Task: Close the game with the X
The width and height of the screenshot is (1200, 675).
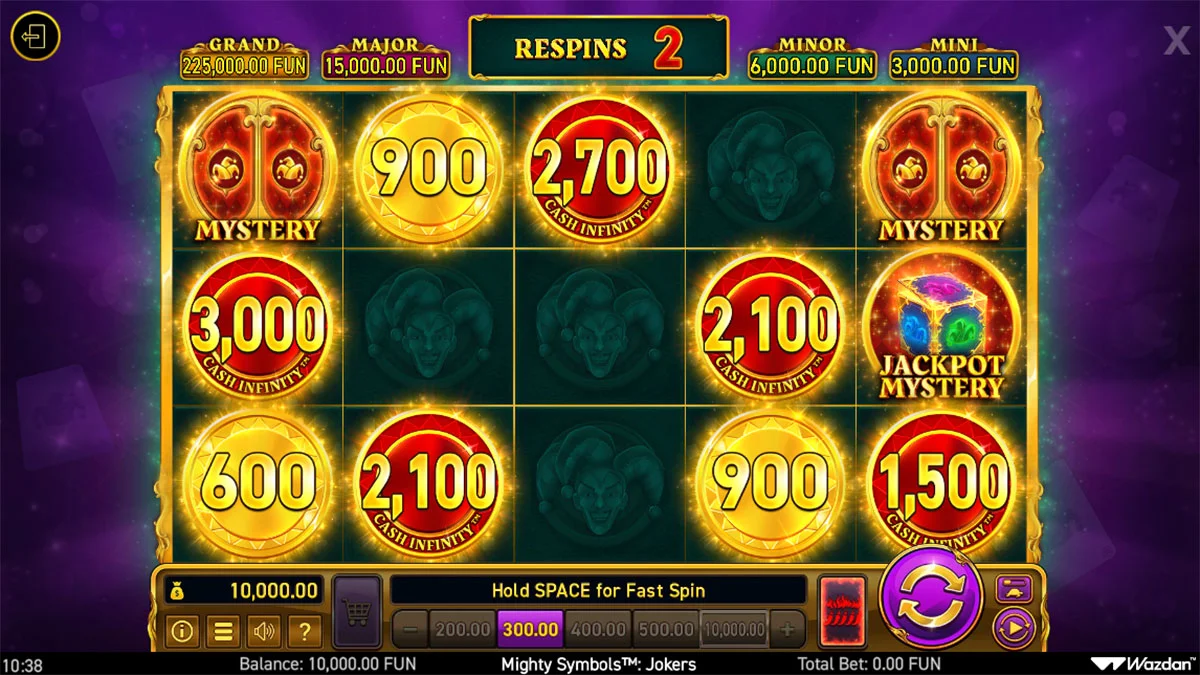Action: [x=1176, y=41]
